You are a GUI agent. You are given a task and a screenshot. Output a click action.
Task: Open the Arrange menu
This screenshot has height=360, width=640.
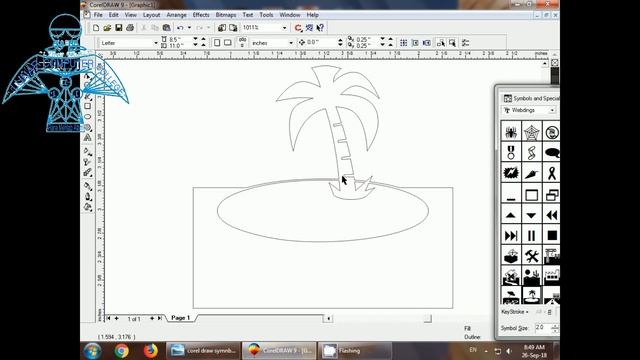tap(176, 15)
